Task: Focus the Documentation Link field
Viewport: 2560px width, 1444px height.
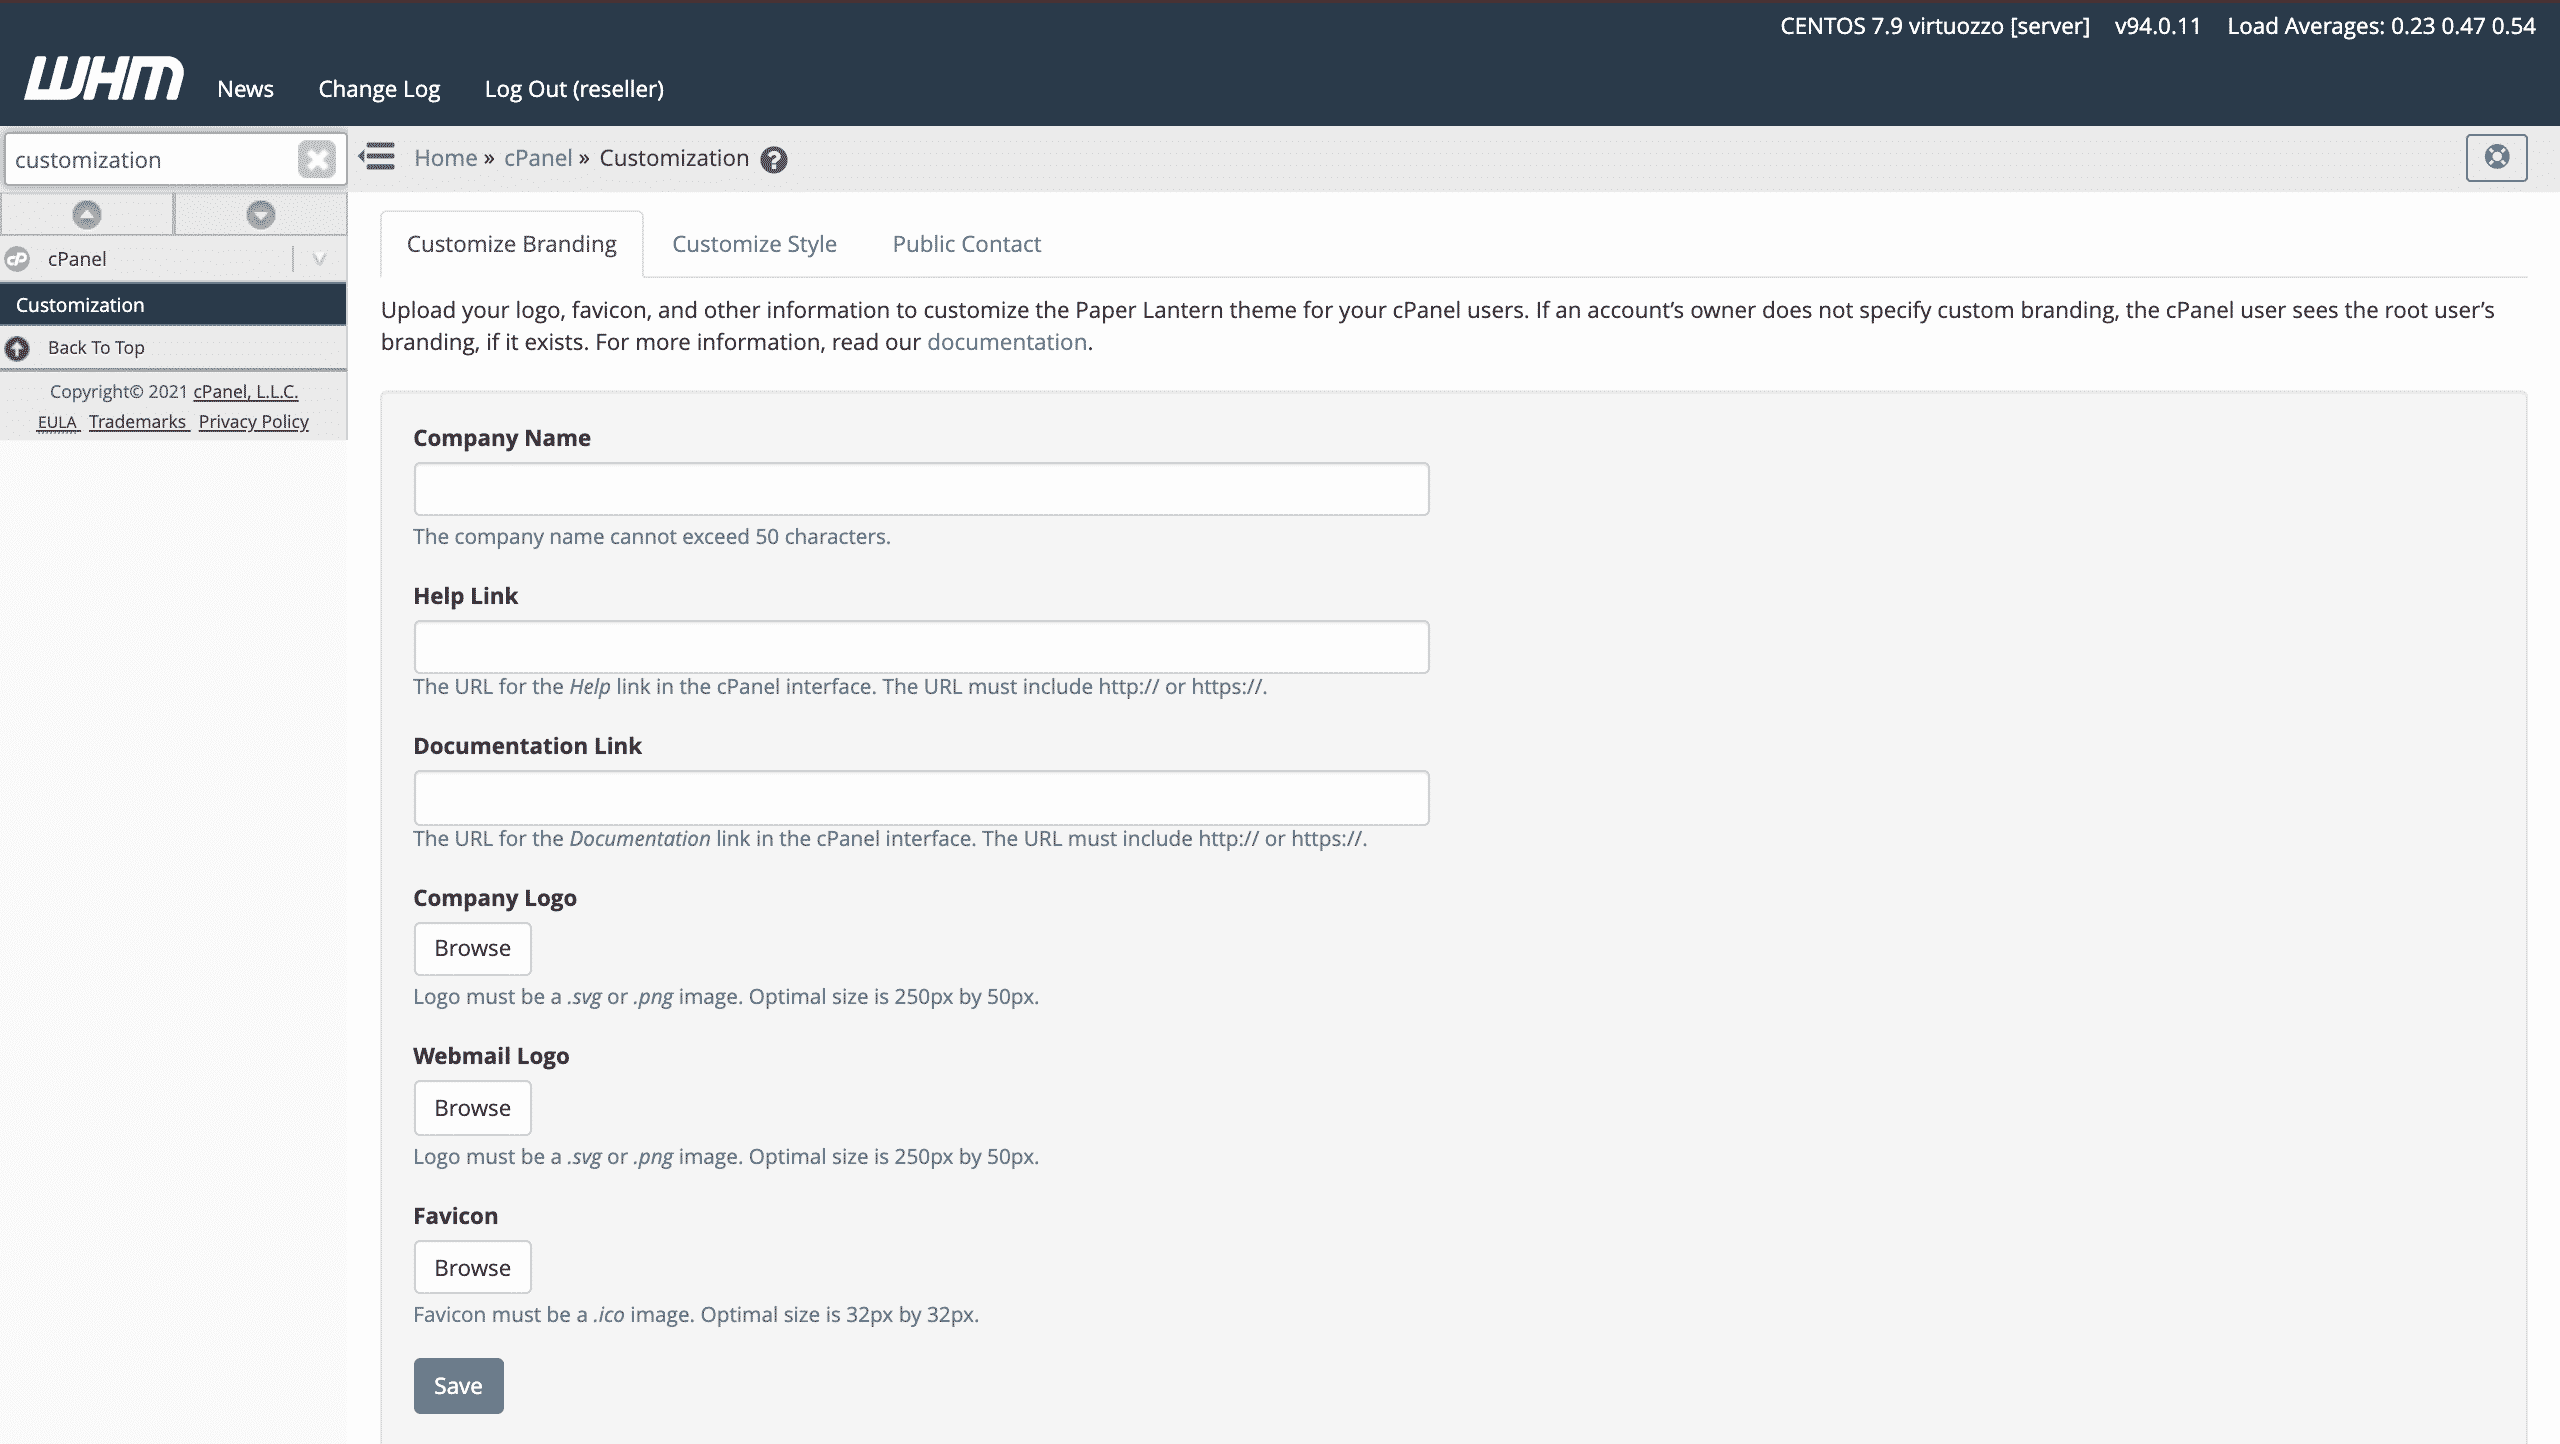Action: click(x=921, y=798)
